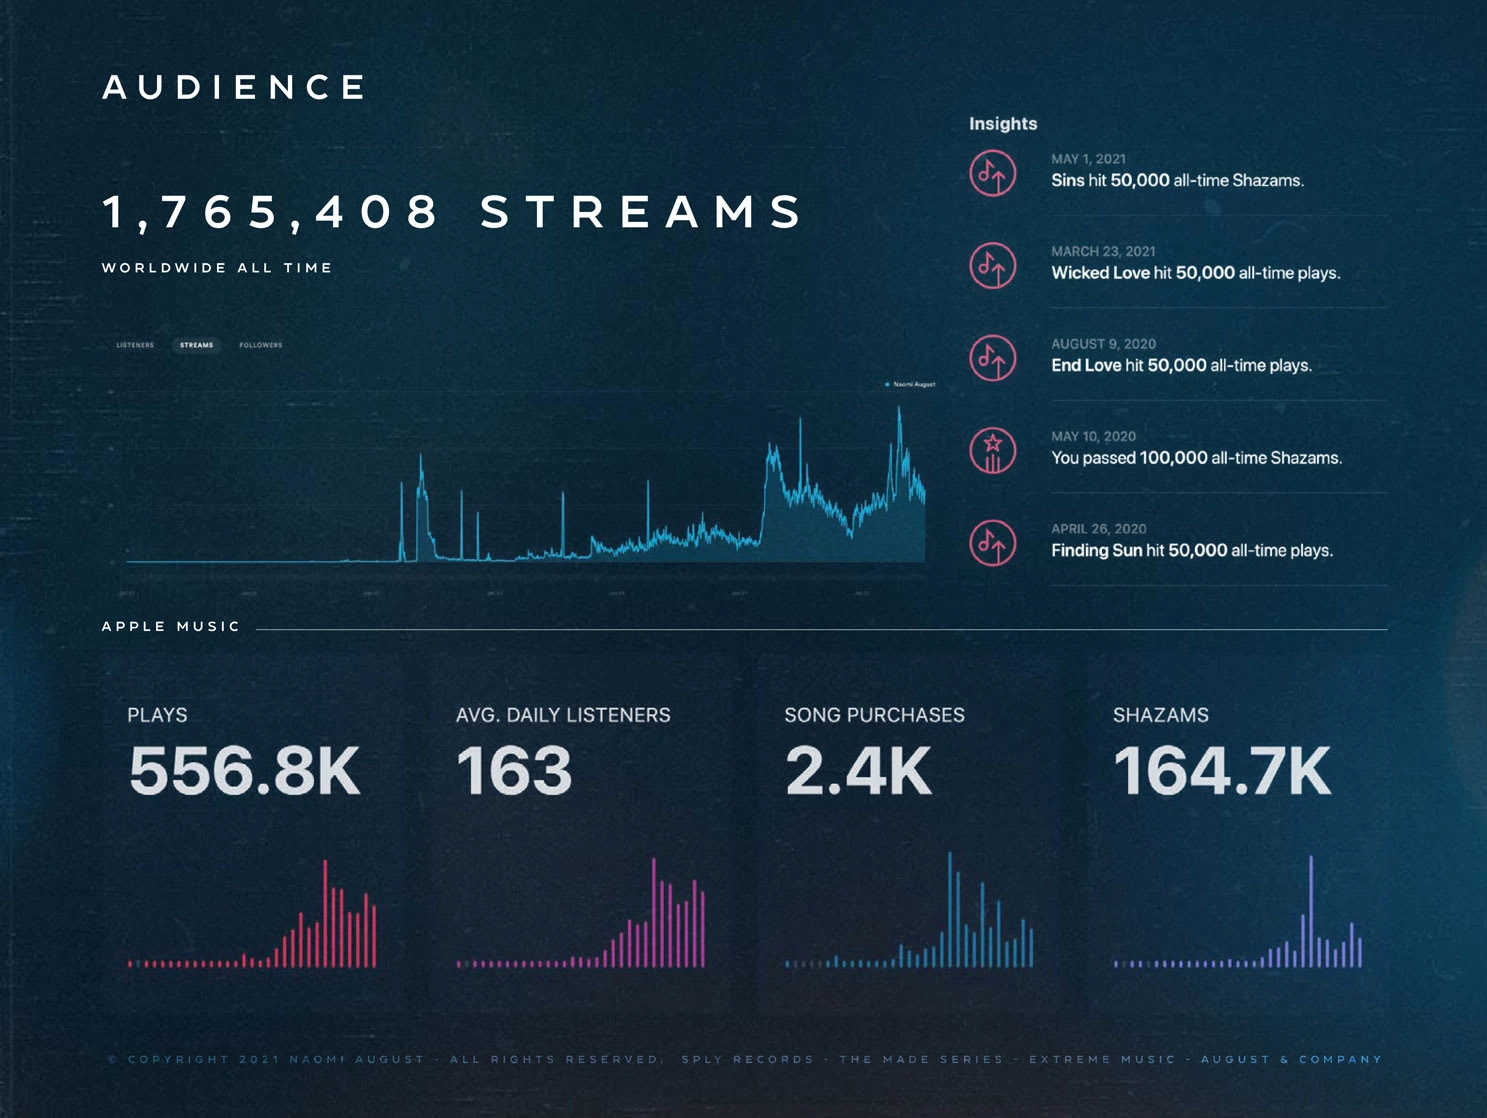
Task: Click the trending icon beside Wicked Love insight
Action: 992,265
